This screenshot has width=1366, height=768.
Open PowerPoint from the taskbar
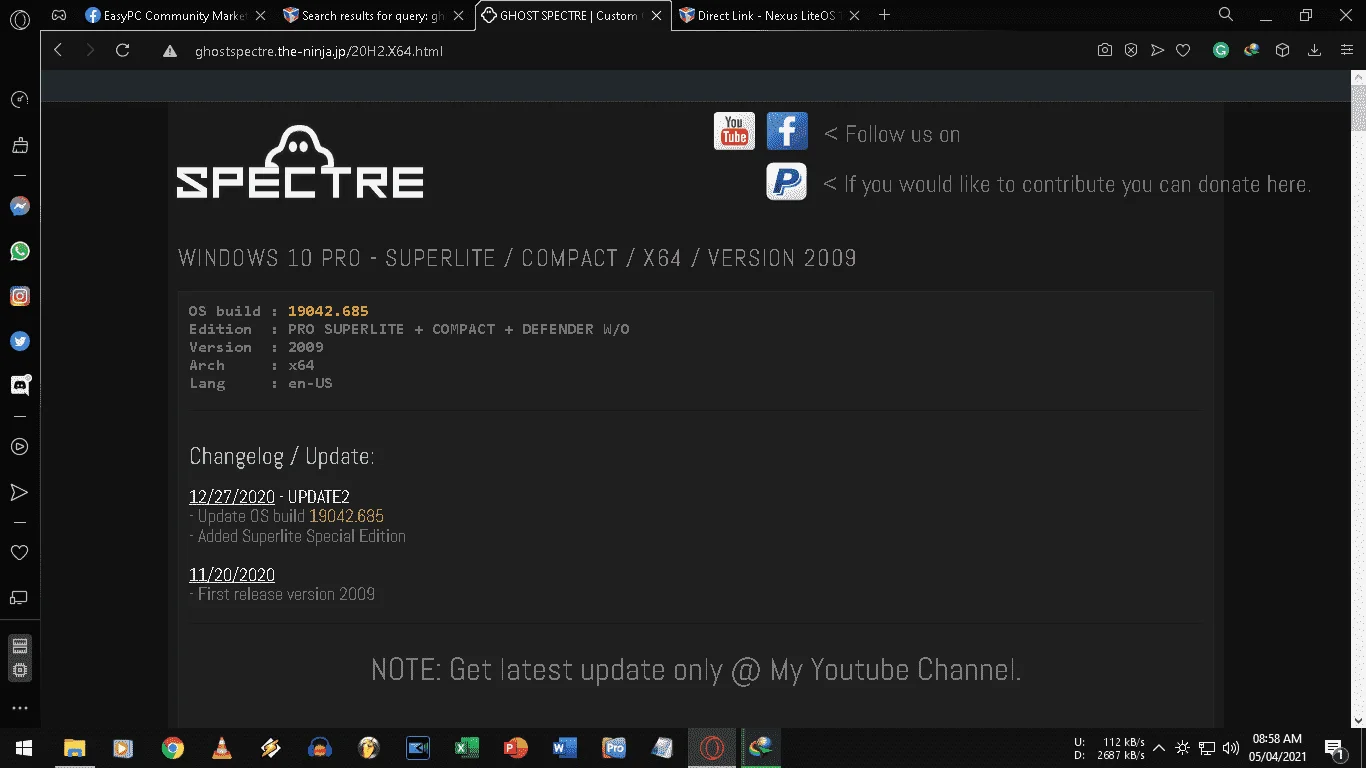pos(516,747)
